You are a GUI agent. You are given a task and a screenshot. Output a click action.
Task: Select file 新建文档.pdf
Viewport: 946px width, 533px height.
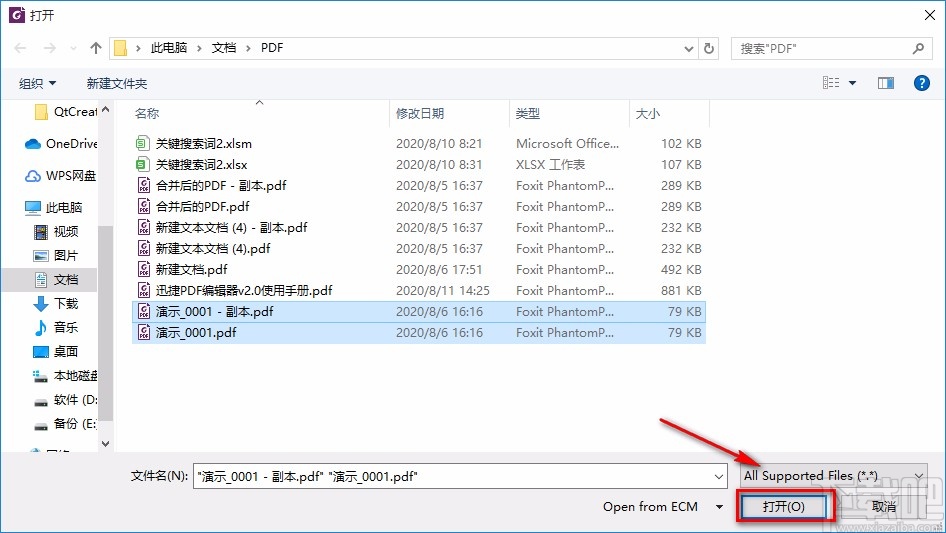pyautogui.click(x=419, y=269)
